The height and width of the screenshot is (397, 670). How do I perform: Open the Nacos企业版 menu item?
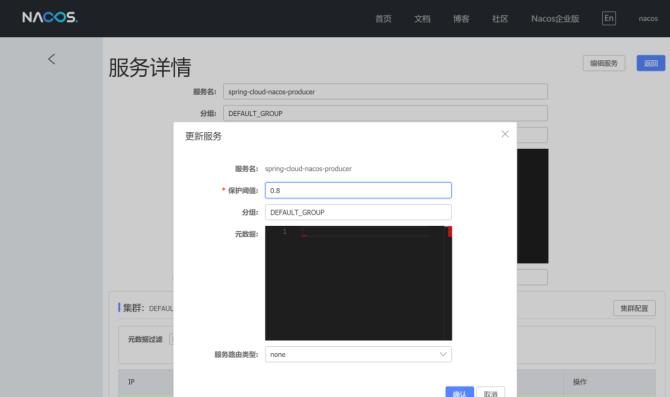pyautogui.click(x=555, y=19)
